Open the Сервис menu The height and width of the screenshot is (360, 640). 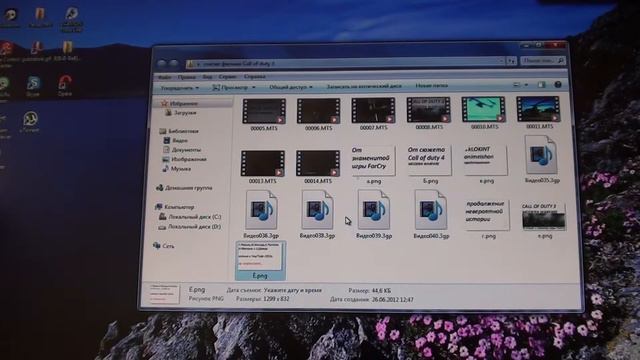(x=227, y=76)
